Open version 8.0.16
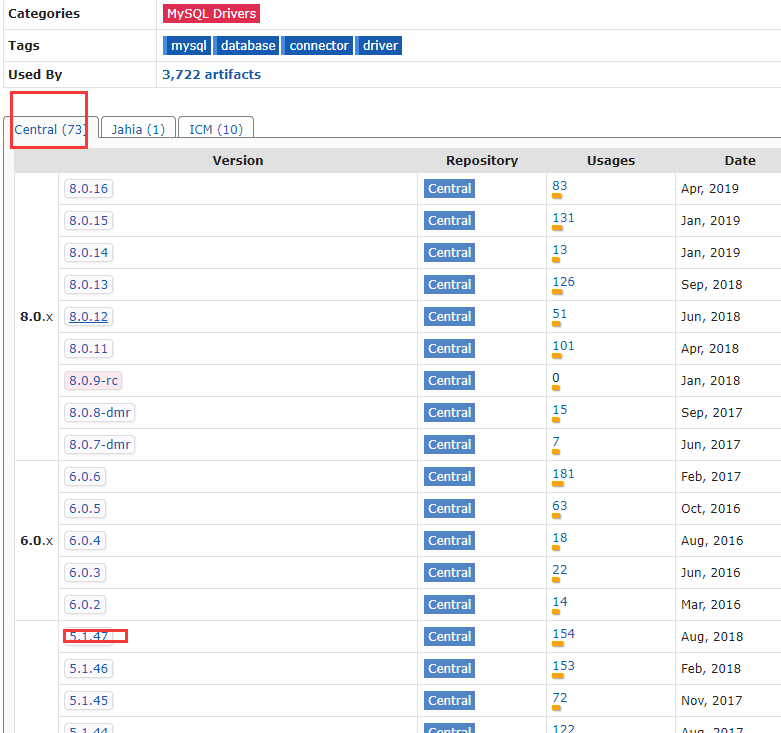Image resolution: width=781 pixels, height=733 pixels. [88, 189]
